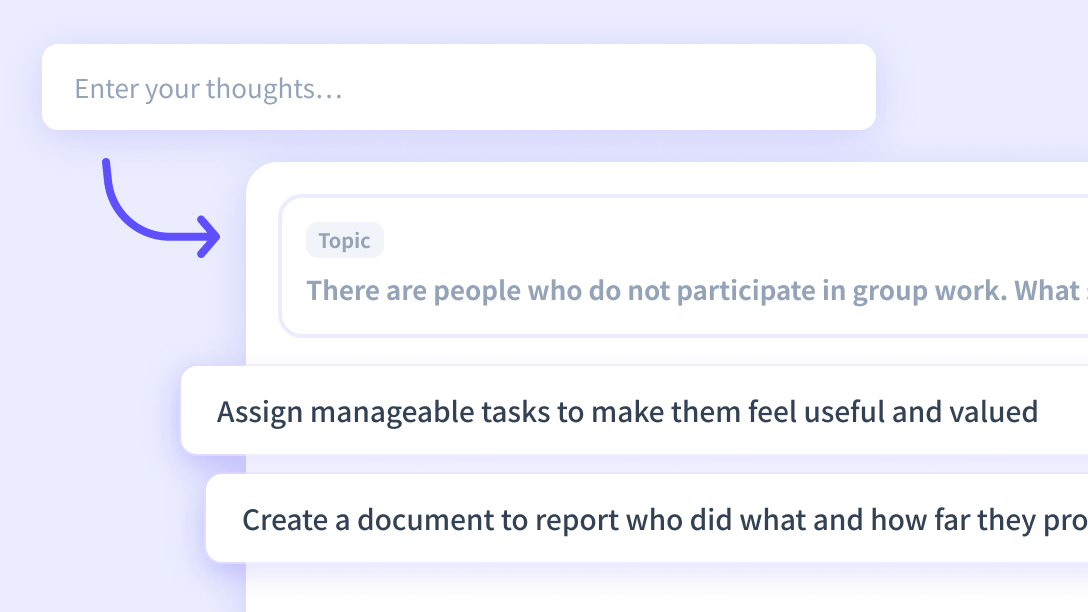1088x612 pixels.
Task: Click the white panel area below the cards
Action: [x=660, y=590]
